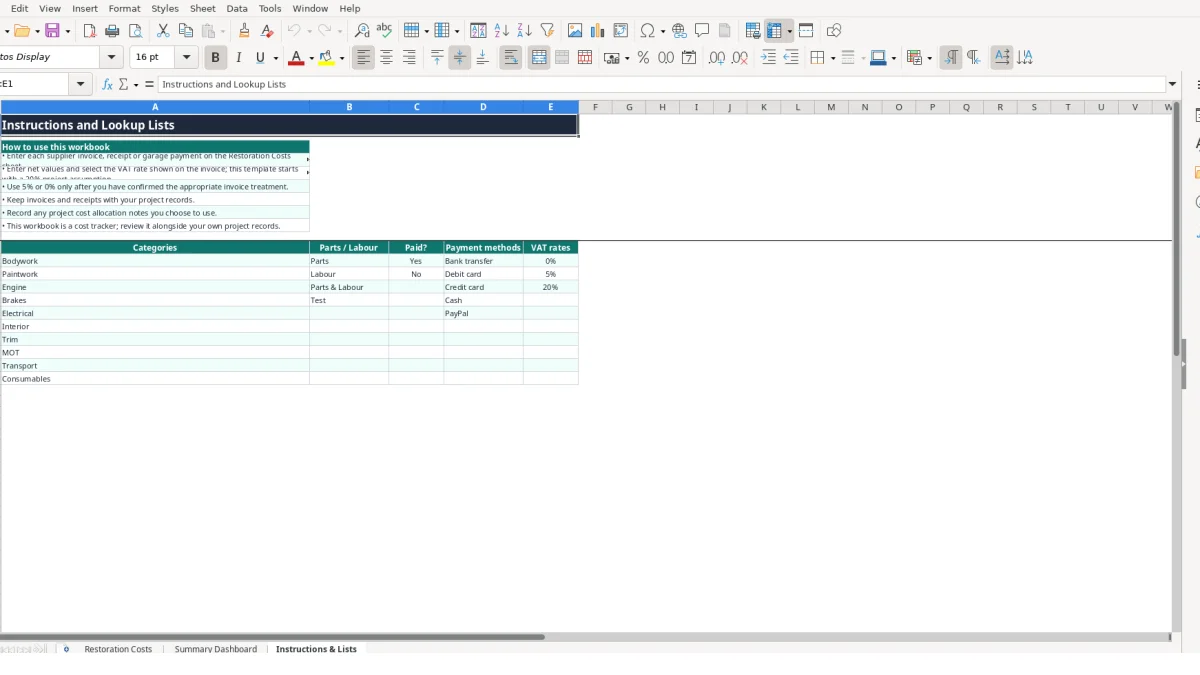Click the Split Window icon
1200x675 pixels.
point(806,31)
